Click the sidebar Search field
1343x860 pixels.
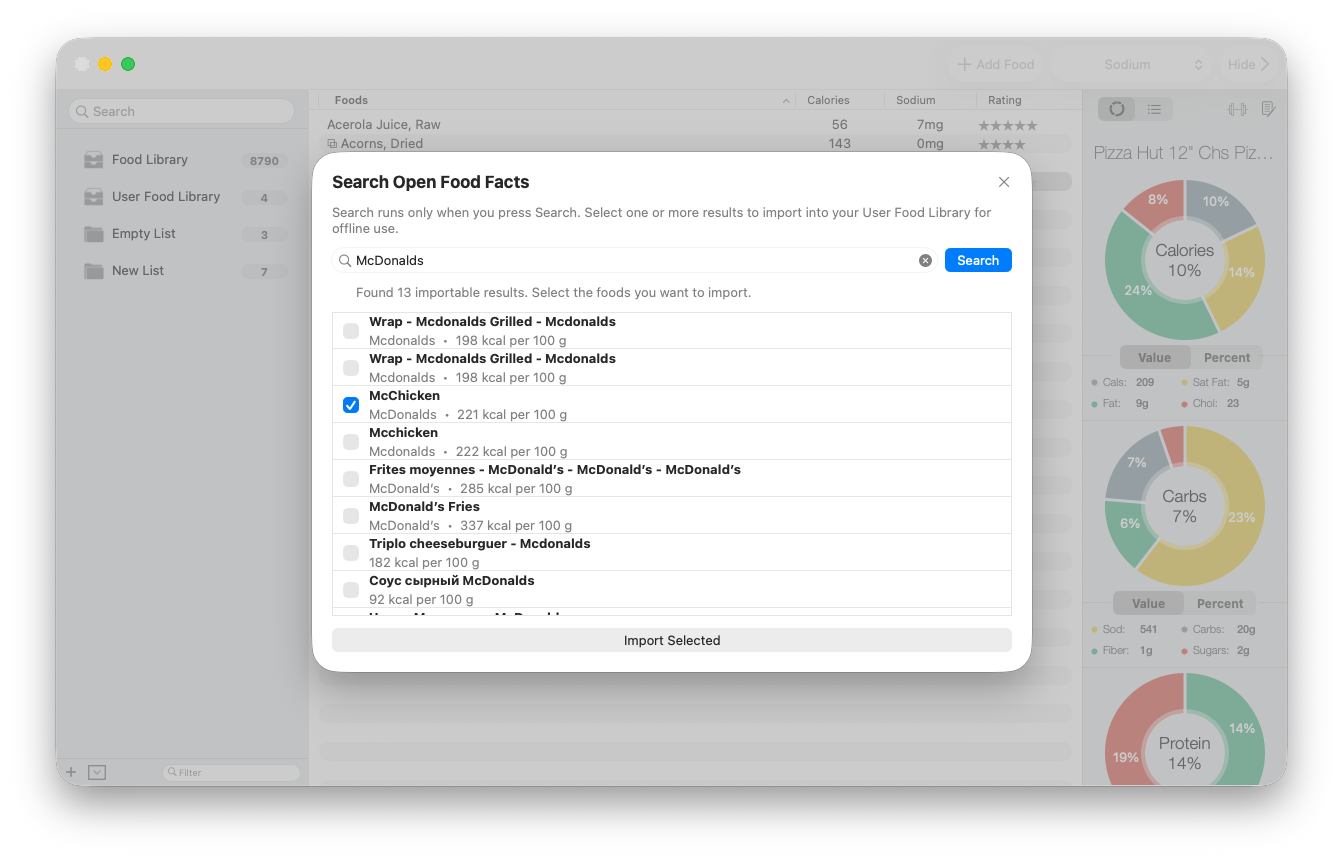click(x=182, y=111)
